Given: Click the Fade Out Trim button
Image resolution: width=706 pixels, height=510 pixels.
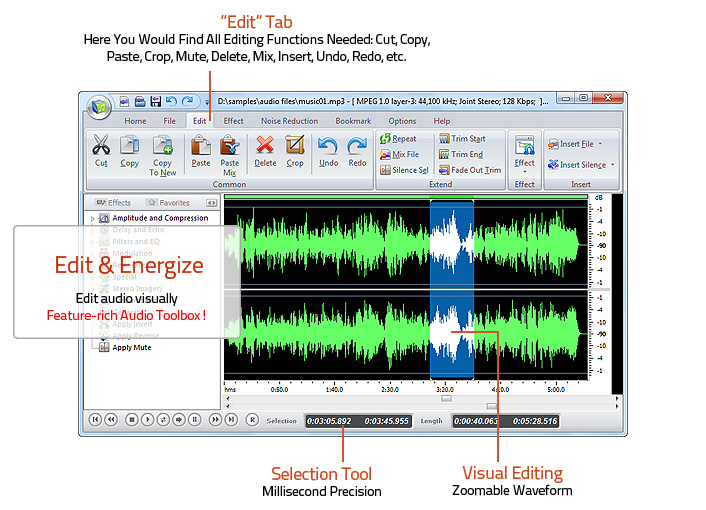Looking at the screenshot, I should [470, 170].
